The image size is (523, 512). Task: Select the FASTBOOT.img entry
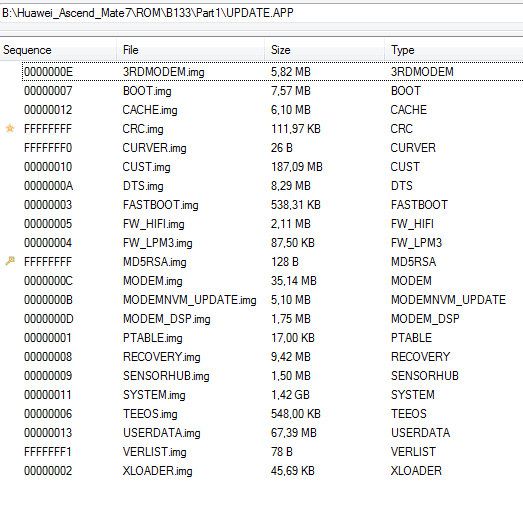(273, 205)
